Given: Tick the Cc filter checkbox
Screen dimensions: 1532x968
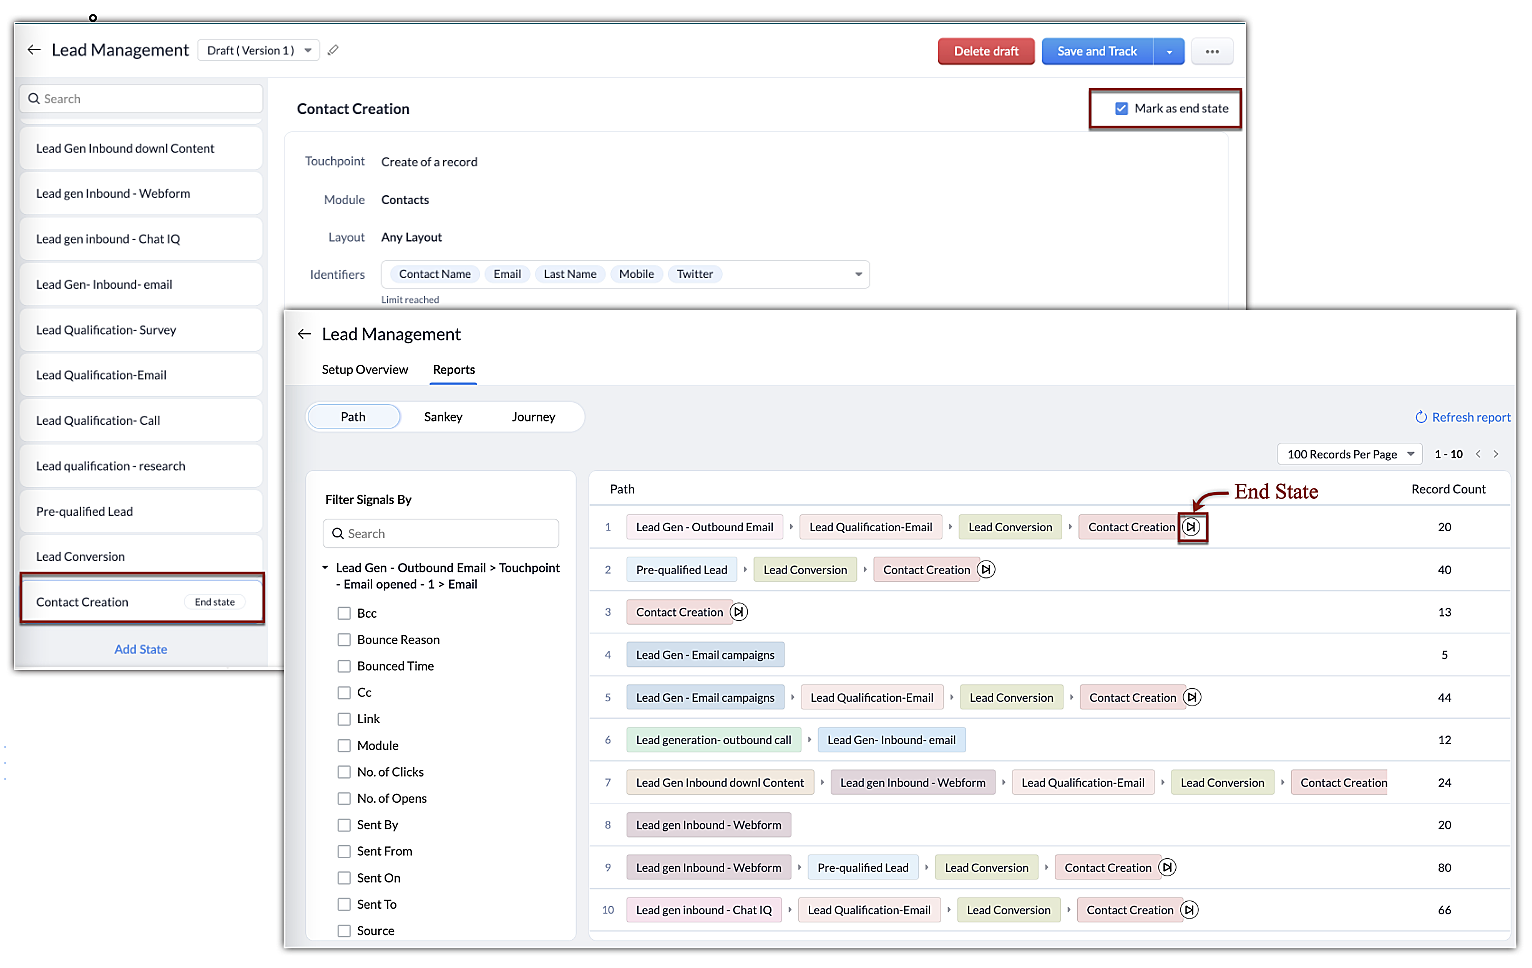Looking at the screenshot, I should (344, 693).
